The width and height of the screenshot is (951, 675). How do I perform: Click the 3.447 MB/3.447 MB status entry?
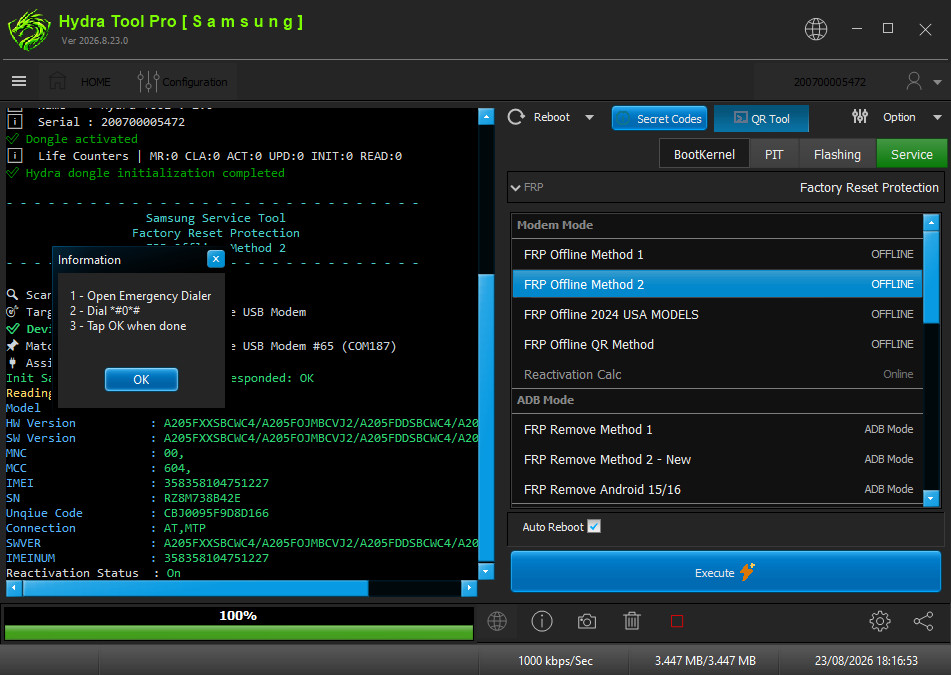705,660
